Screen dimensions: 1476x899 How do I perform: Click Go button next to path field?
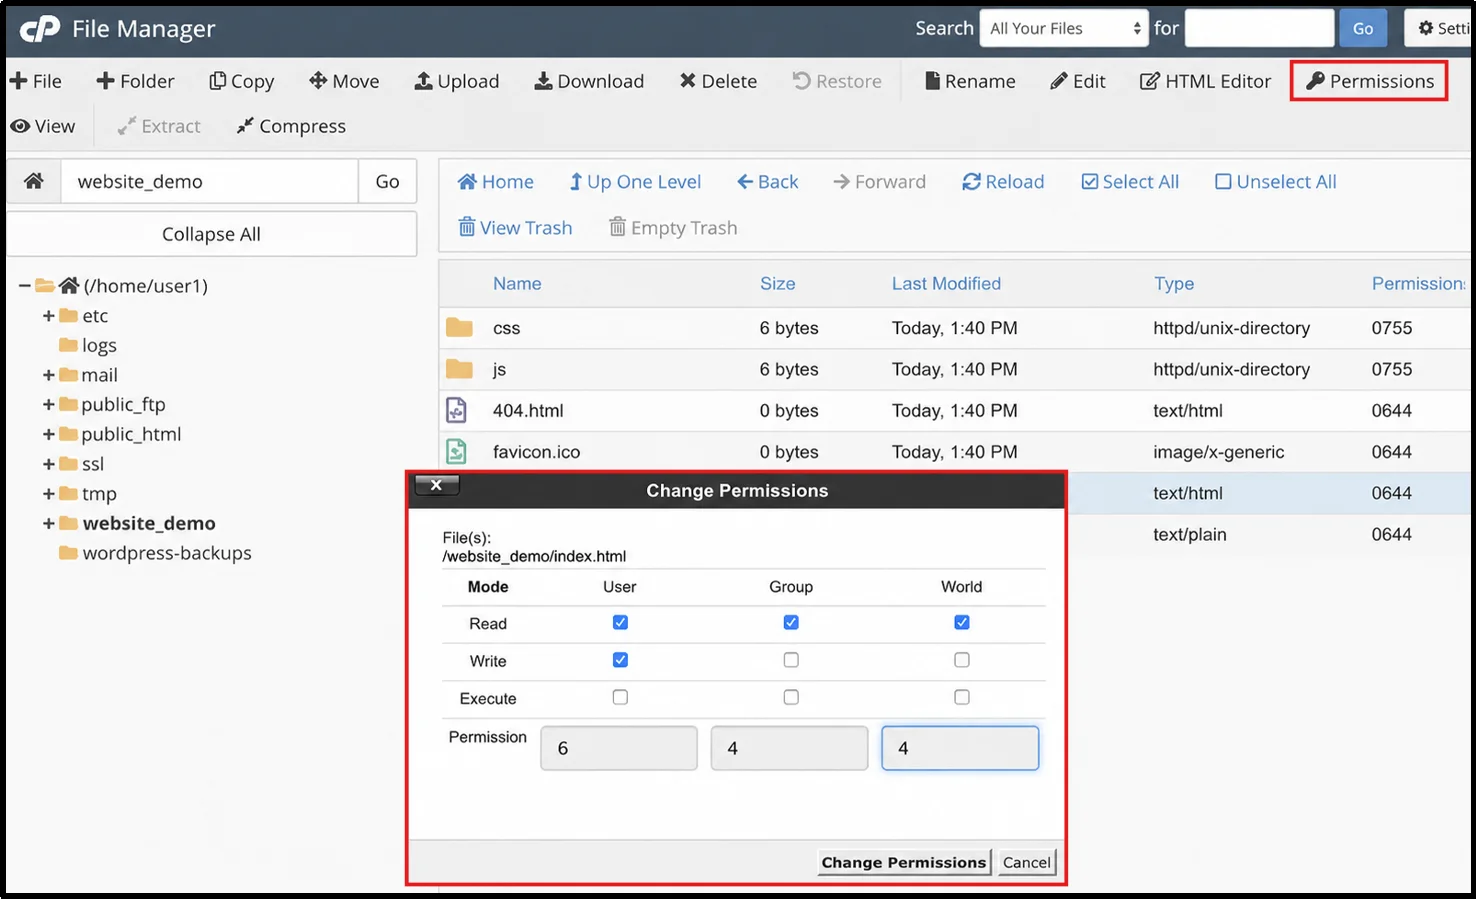387,181
